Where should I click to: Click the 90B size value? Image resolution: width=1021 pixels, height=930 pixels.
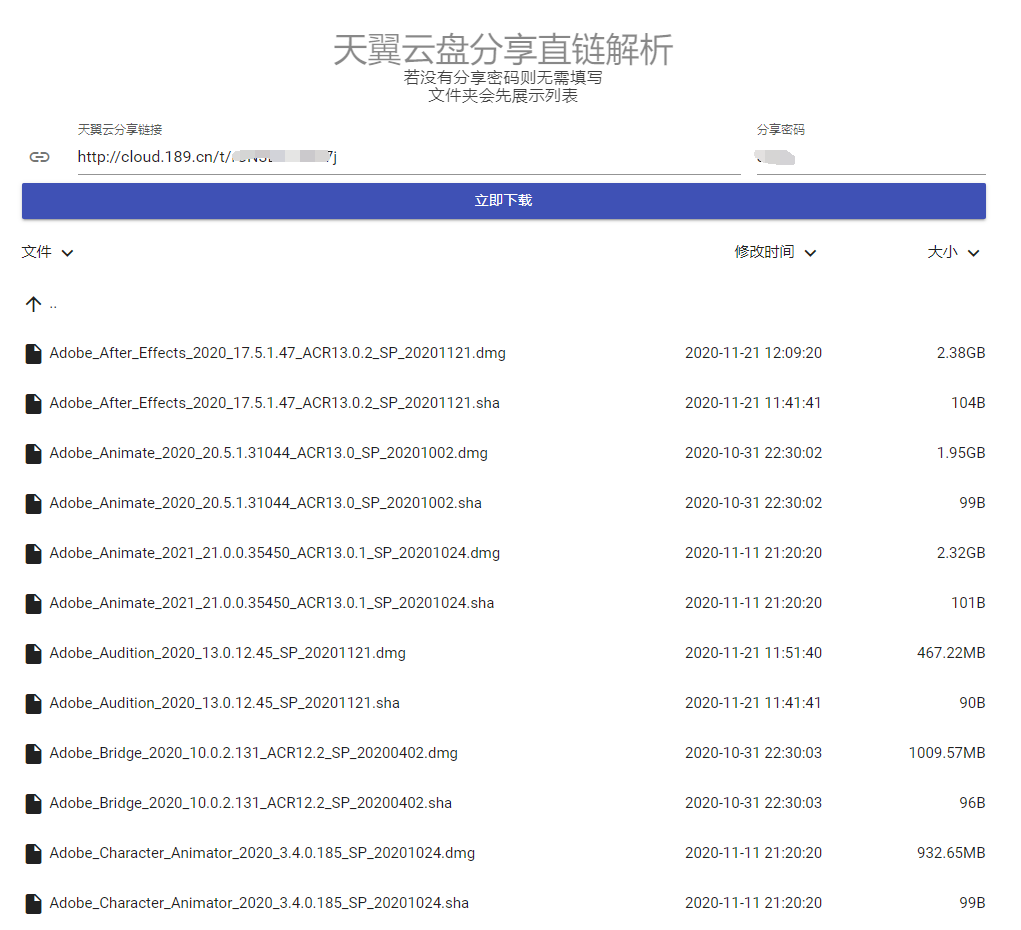(972, 703)
